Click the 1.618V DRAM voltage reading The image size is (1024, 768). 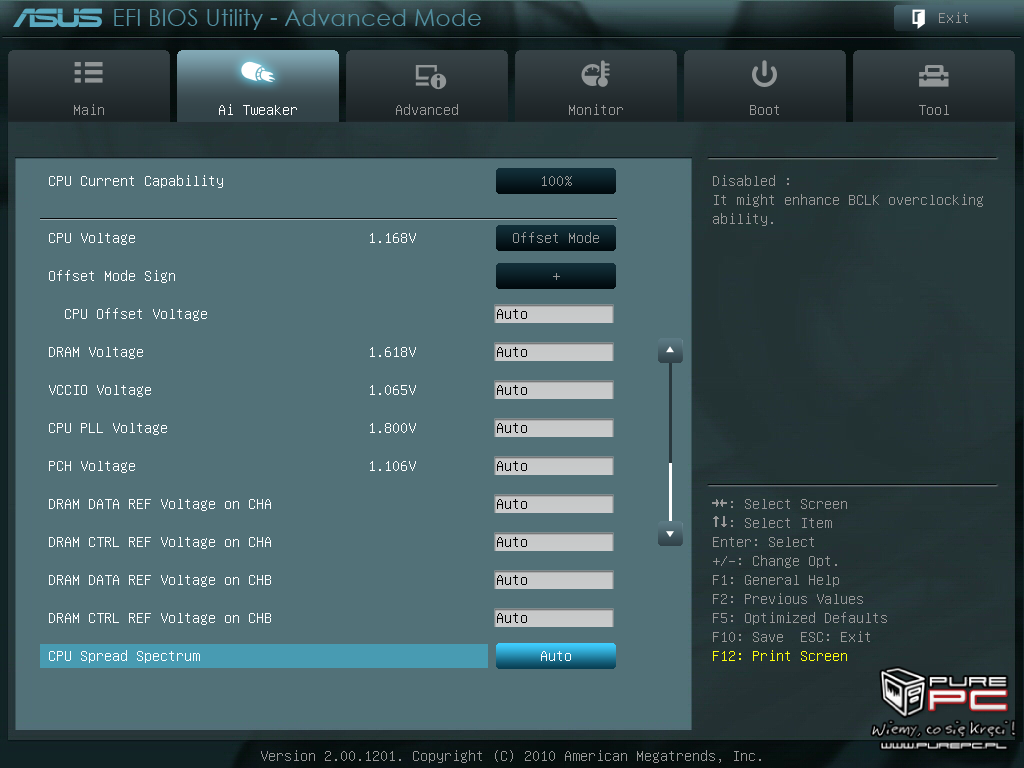[392, 352]
